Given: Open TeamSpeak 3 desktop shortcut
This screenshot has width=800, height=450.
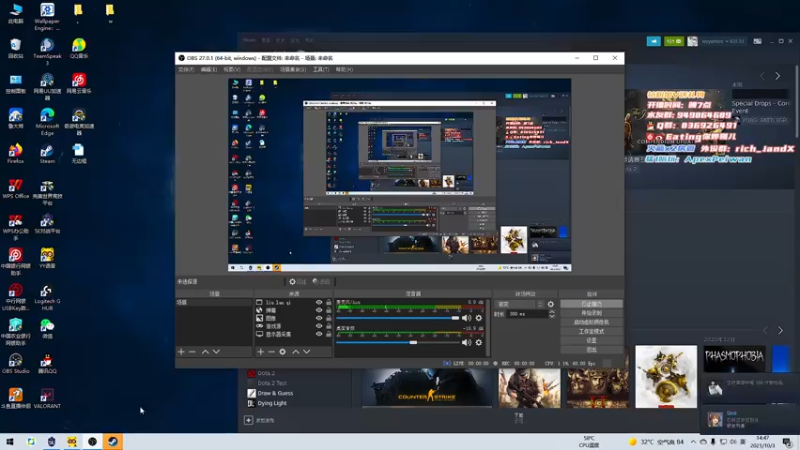Looking at the screenshot, I should tap(47, 52).
